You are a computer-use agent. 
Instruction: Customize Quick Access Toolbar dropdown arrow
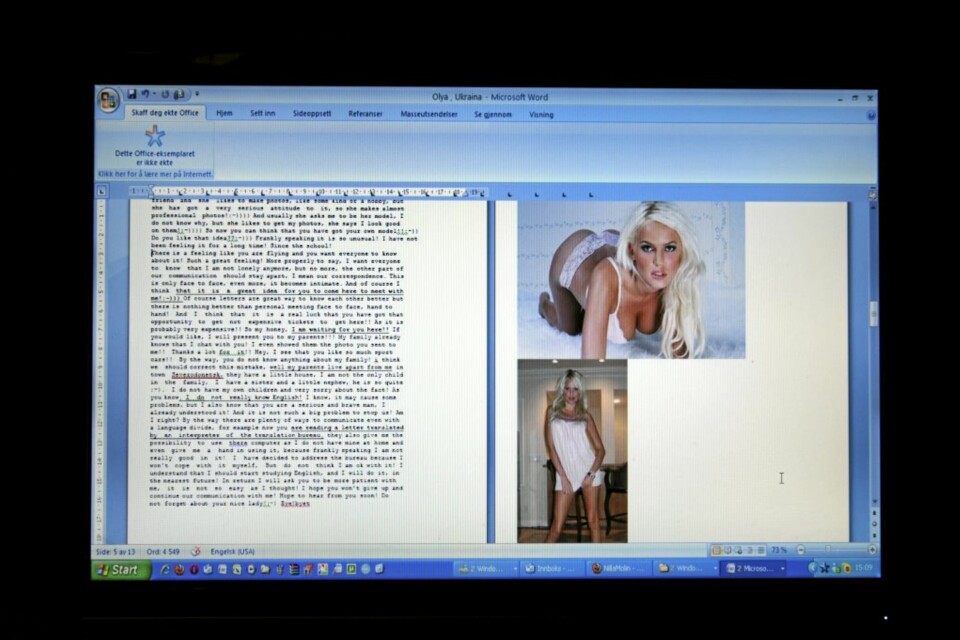coord(197,94)
